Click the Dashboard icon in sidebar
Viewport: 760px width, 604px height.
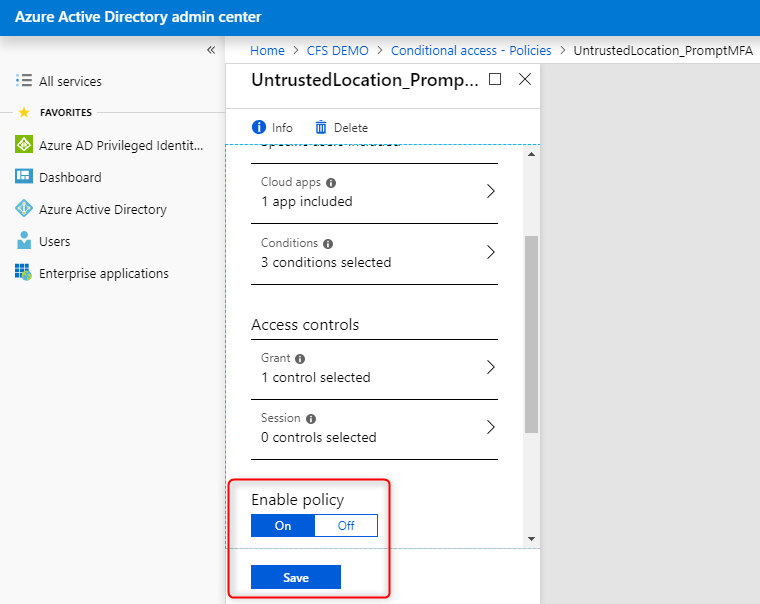pos(24,176)
